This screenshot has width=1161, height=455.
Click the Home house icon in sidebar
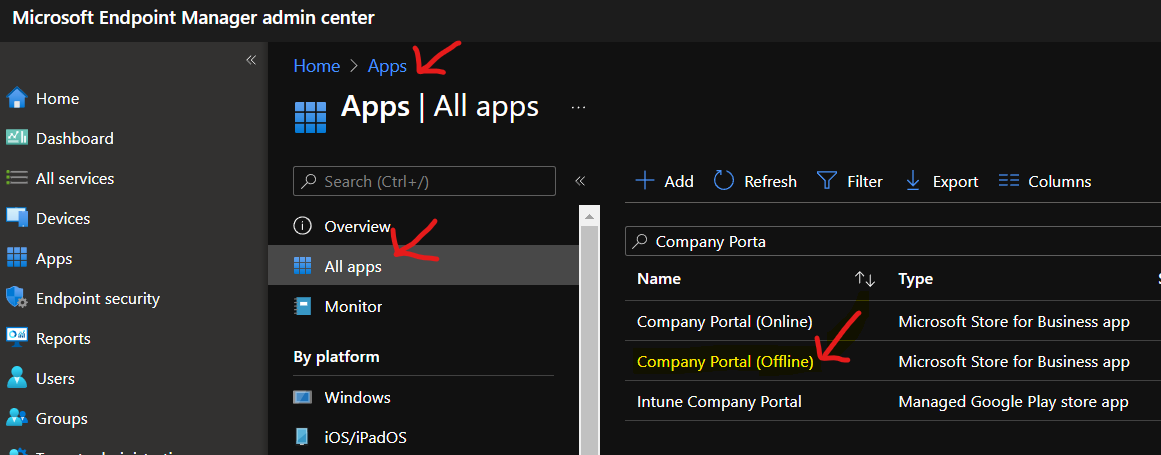(16, 98)
